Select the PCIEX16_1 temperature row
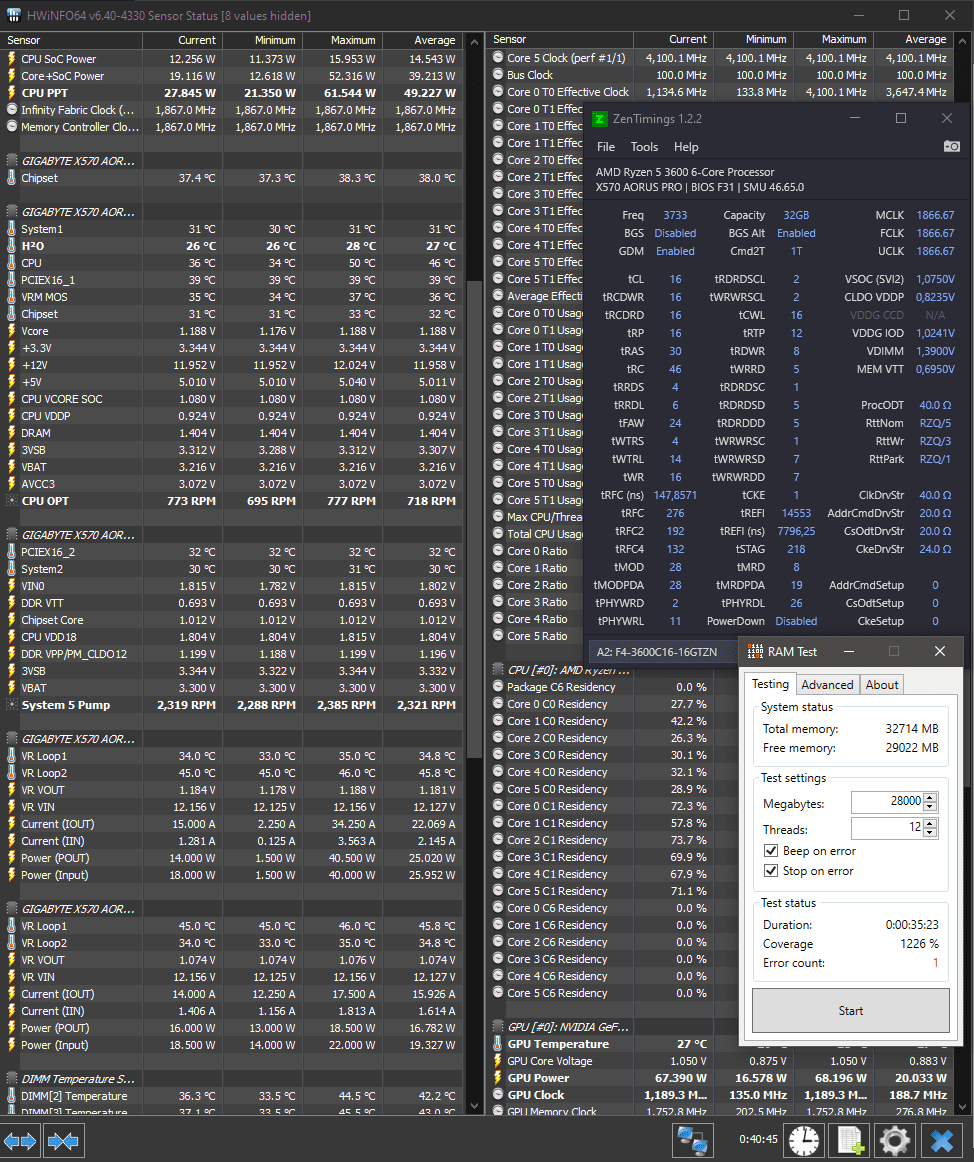 pyautogui.click(x=233, y=280)
